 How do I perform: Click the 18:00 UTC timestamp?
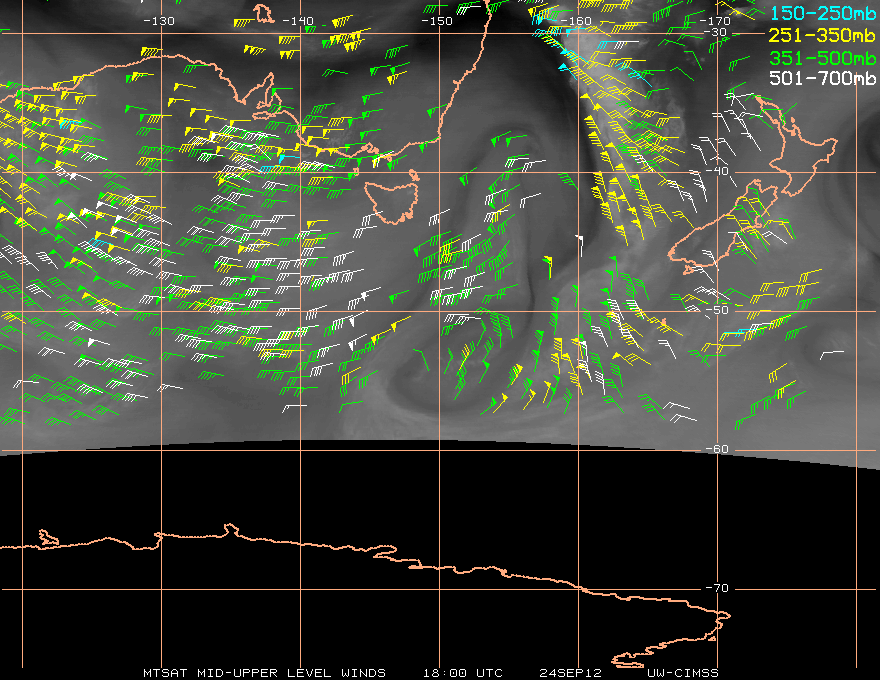coord(462,673)
